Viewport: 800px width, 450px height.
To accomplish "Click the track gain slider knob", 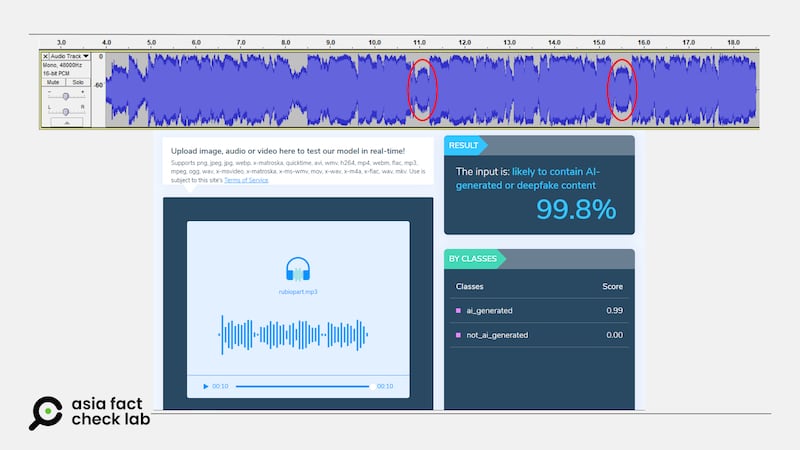I will click(66, 96).
